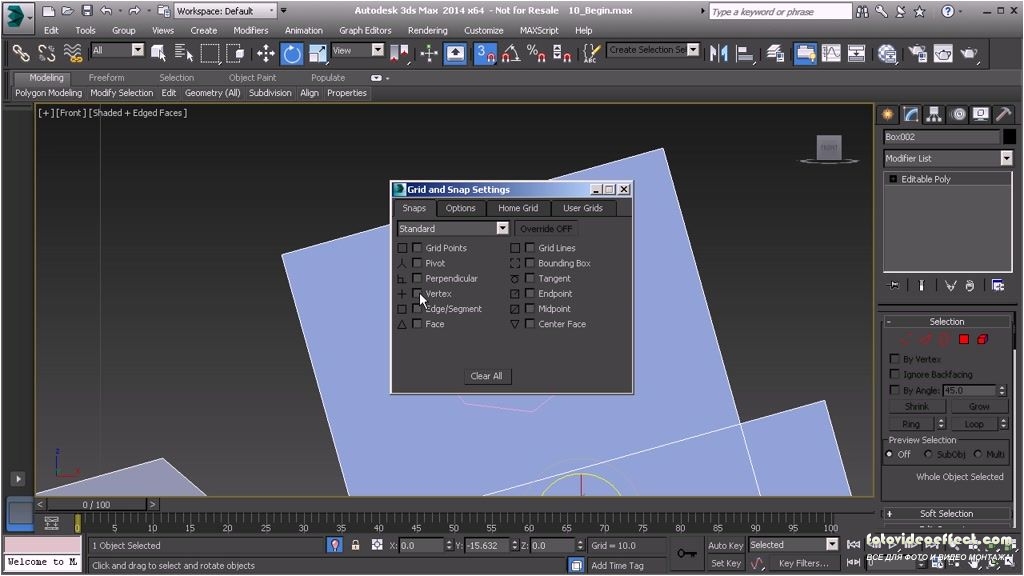Screen dimensions: 1024x576
Task: Enable the Endpoint snap checkbox
Action: (x=530, y=293)
